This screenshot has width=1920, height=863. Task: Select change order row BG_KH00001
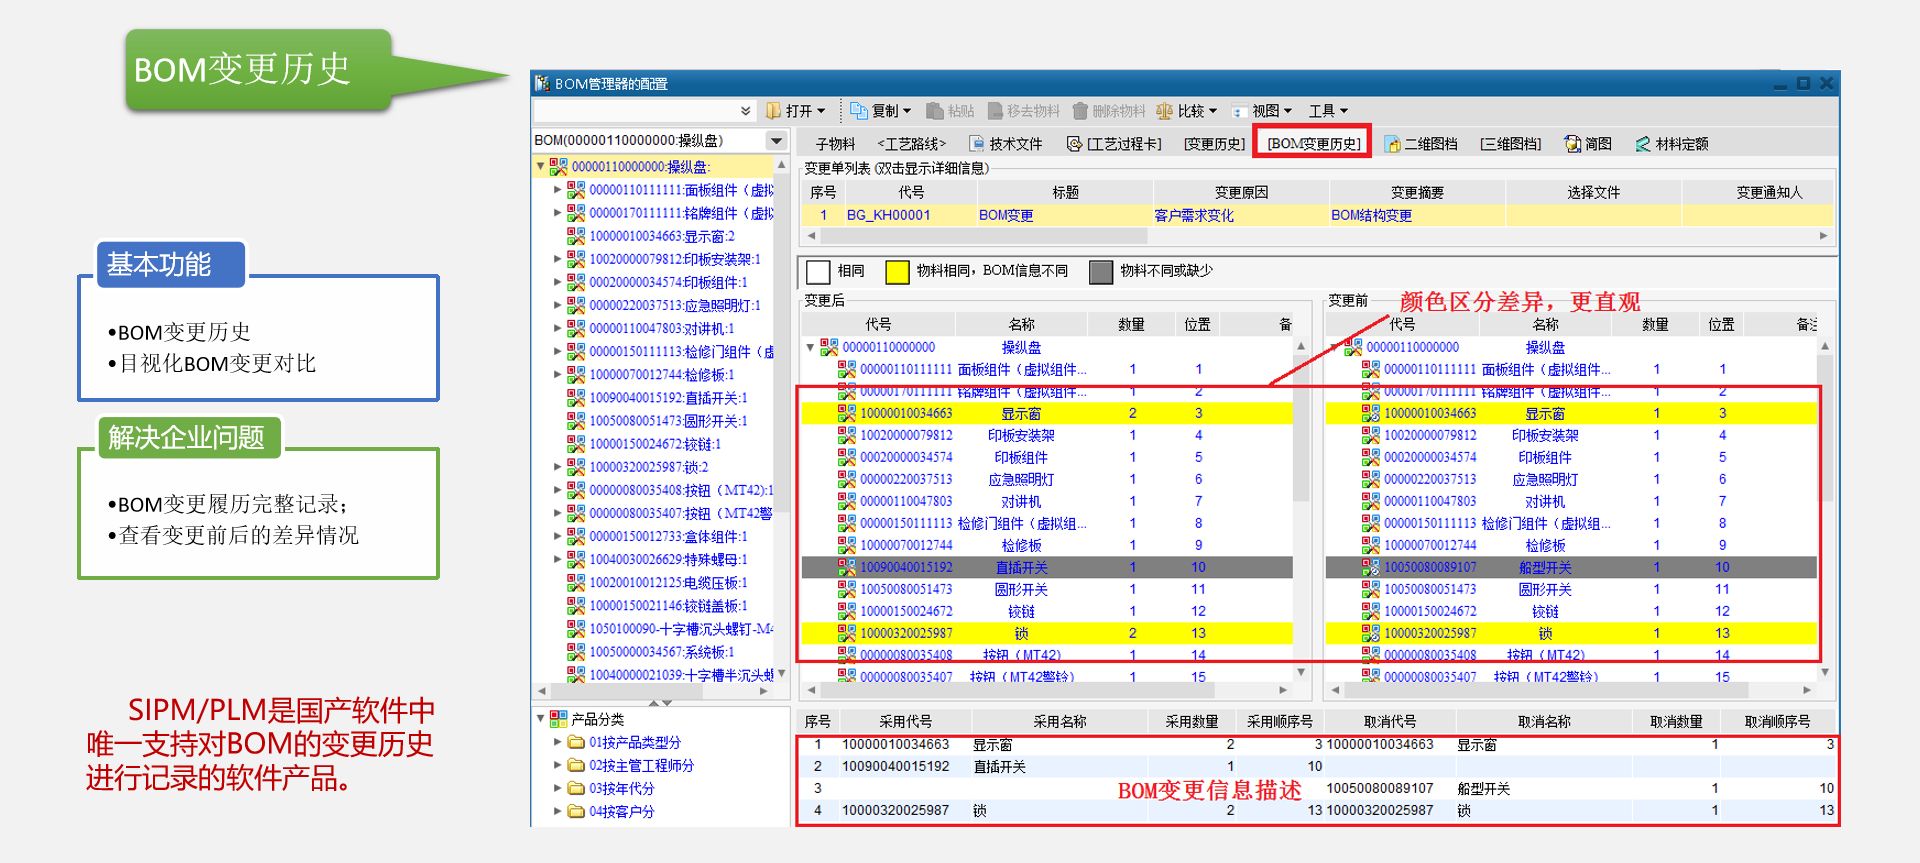[888, 215]
